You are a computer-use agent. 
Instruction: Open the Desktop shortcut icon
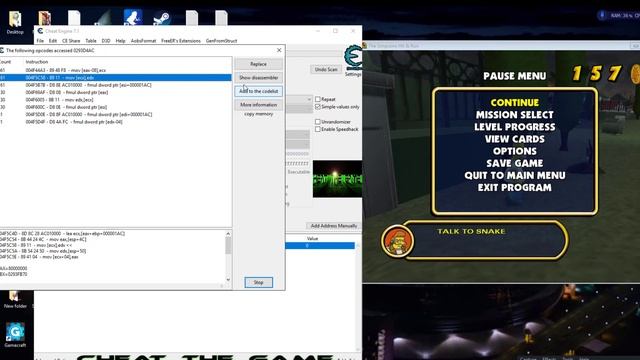pyautogui.click(x=15, y=22)
